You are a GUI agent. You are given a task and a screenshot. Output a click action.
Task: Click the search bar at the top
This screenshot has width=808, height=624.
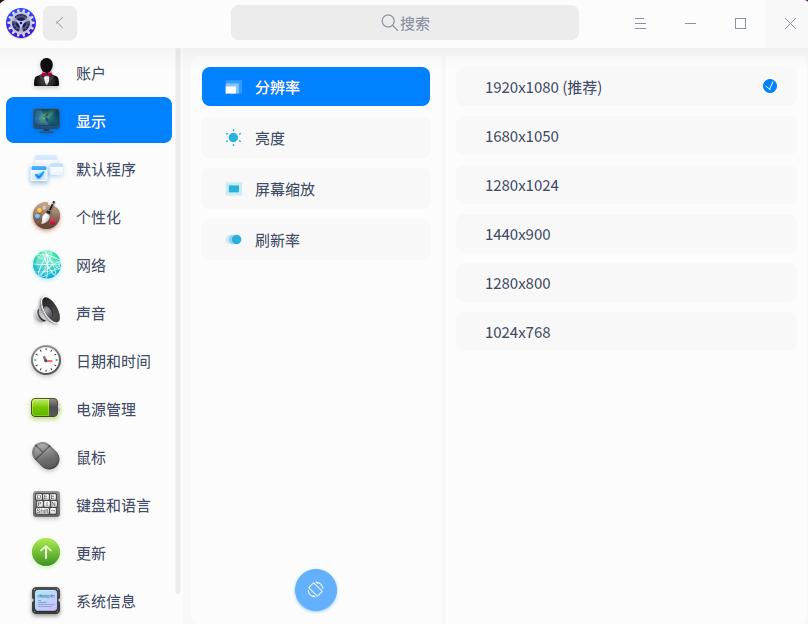coord(404,22)
